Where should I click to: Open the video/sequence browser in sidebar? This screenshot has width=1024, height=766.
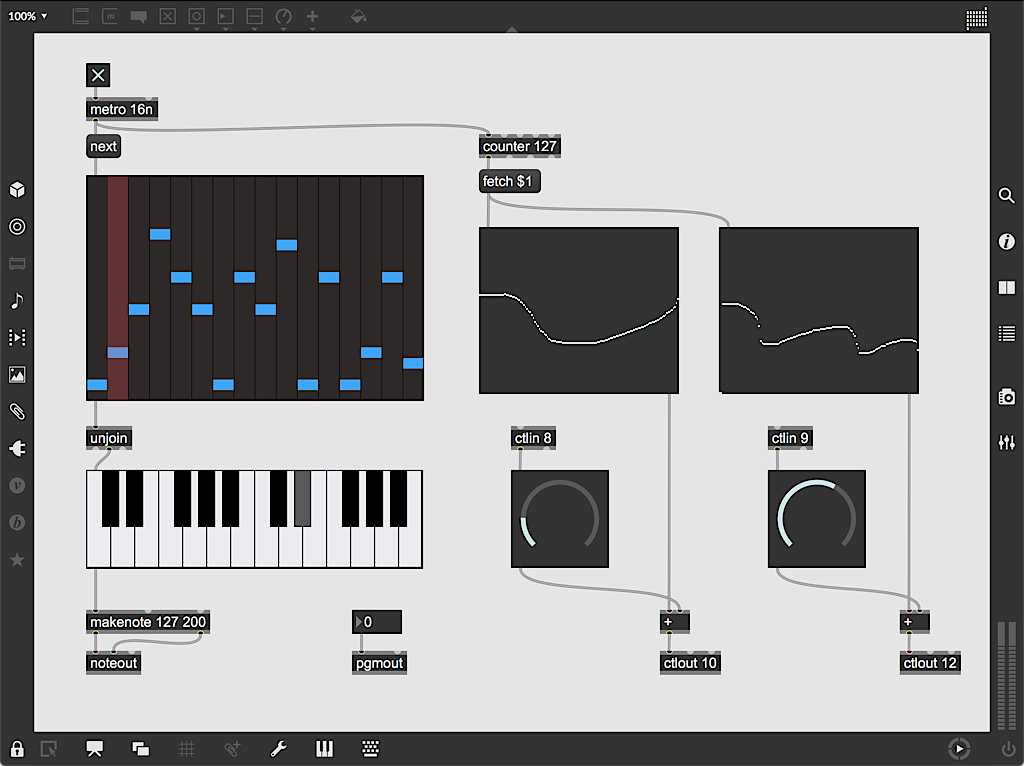point(17,338)
